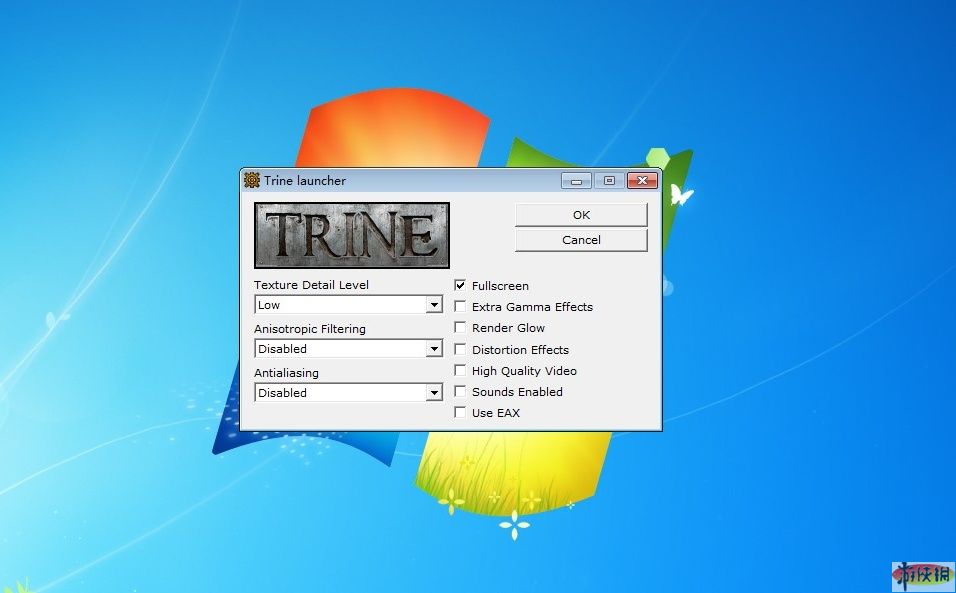Turn on Render Glow option

(460, 328)
